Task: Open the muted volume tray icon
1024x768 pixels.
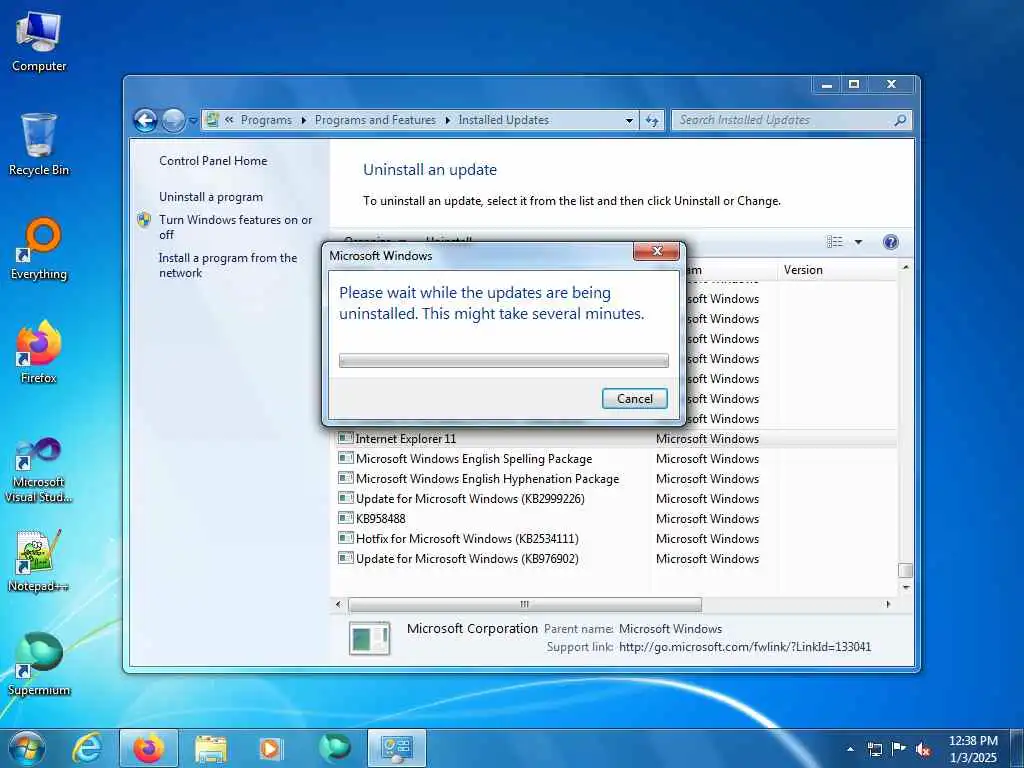Action: [923, 749]
